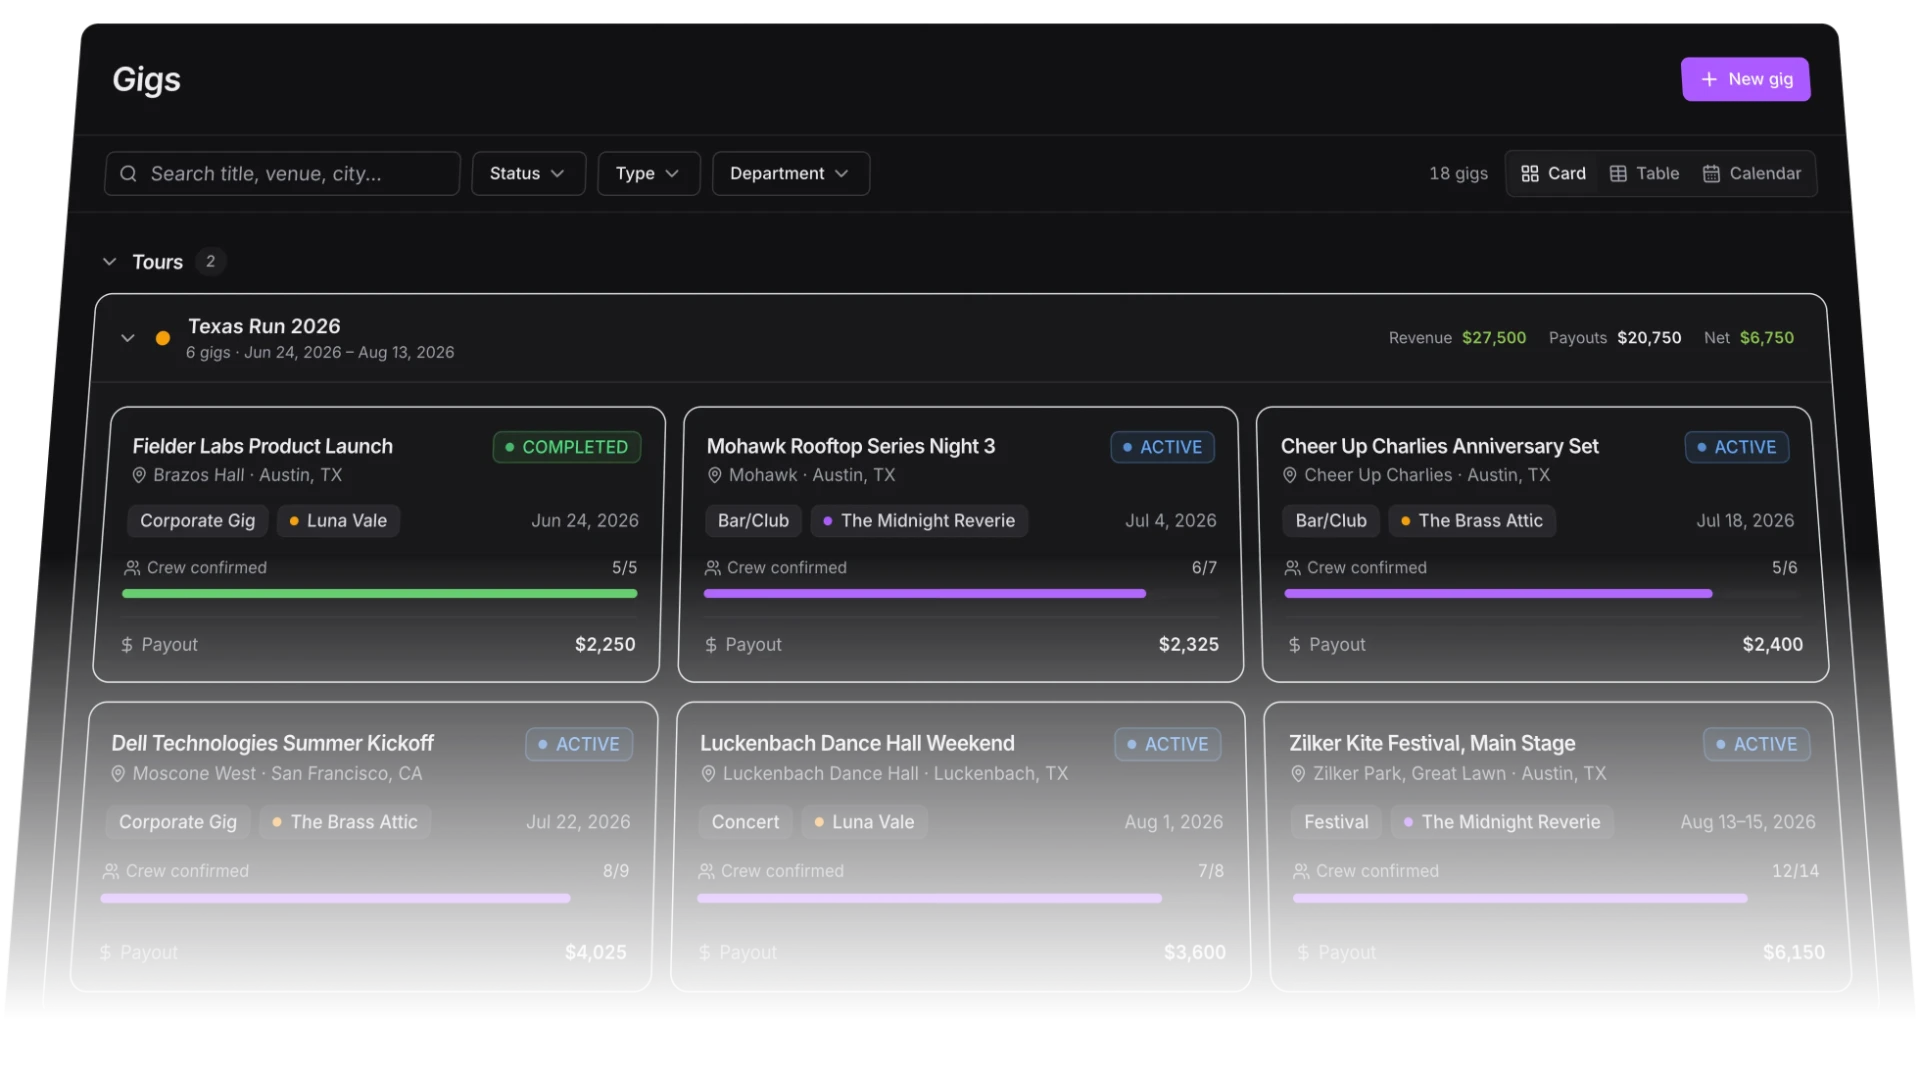Select the Luna Vale tag on Fielder Labs

[x=338, y=521]
